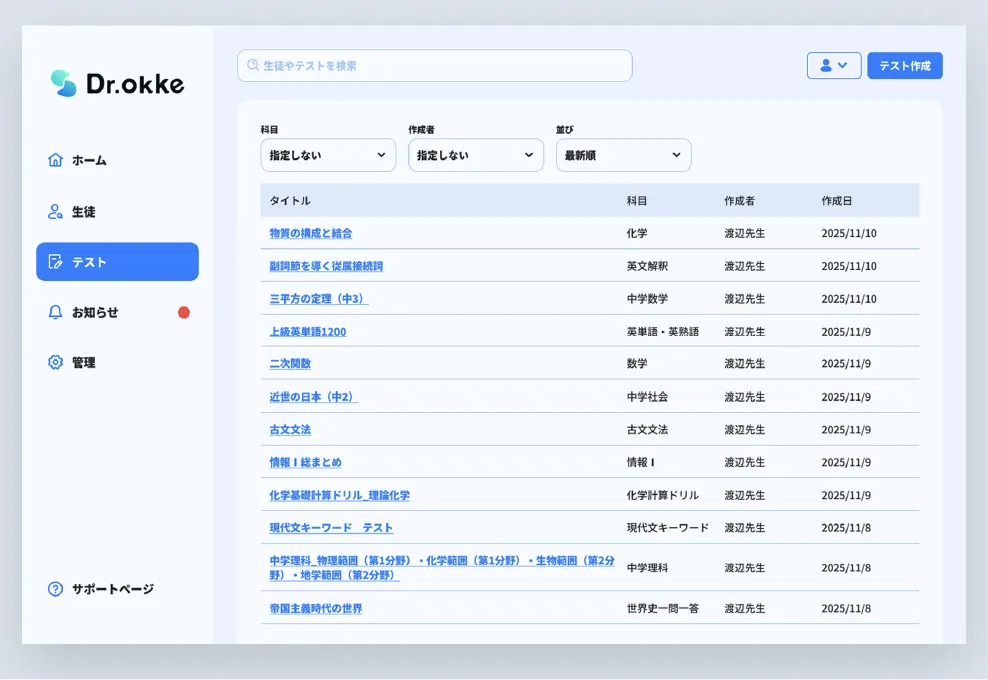This screenshot has height=680, width=988.
Task: Open the 作成者 filter dropdown
Action: point(476,155)
